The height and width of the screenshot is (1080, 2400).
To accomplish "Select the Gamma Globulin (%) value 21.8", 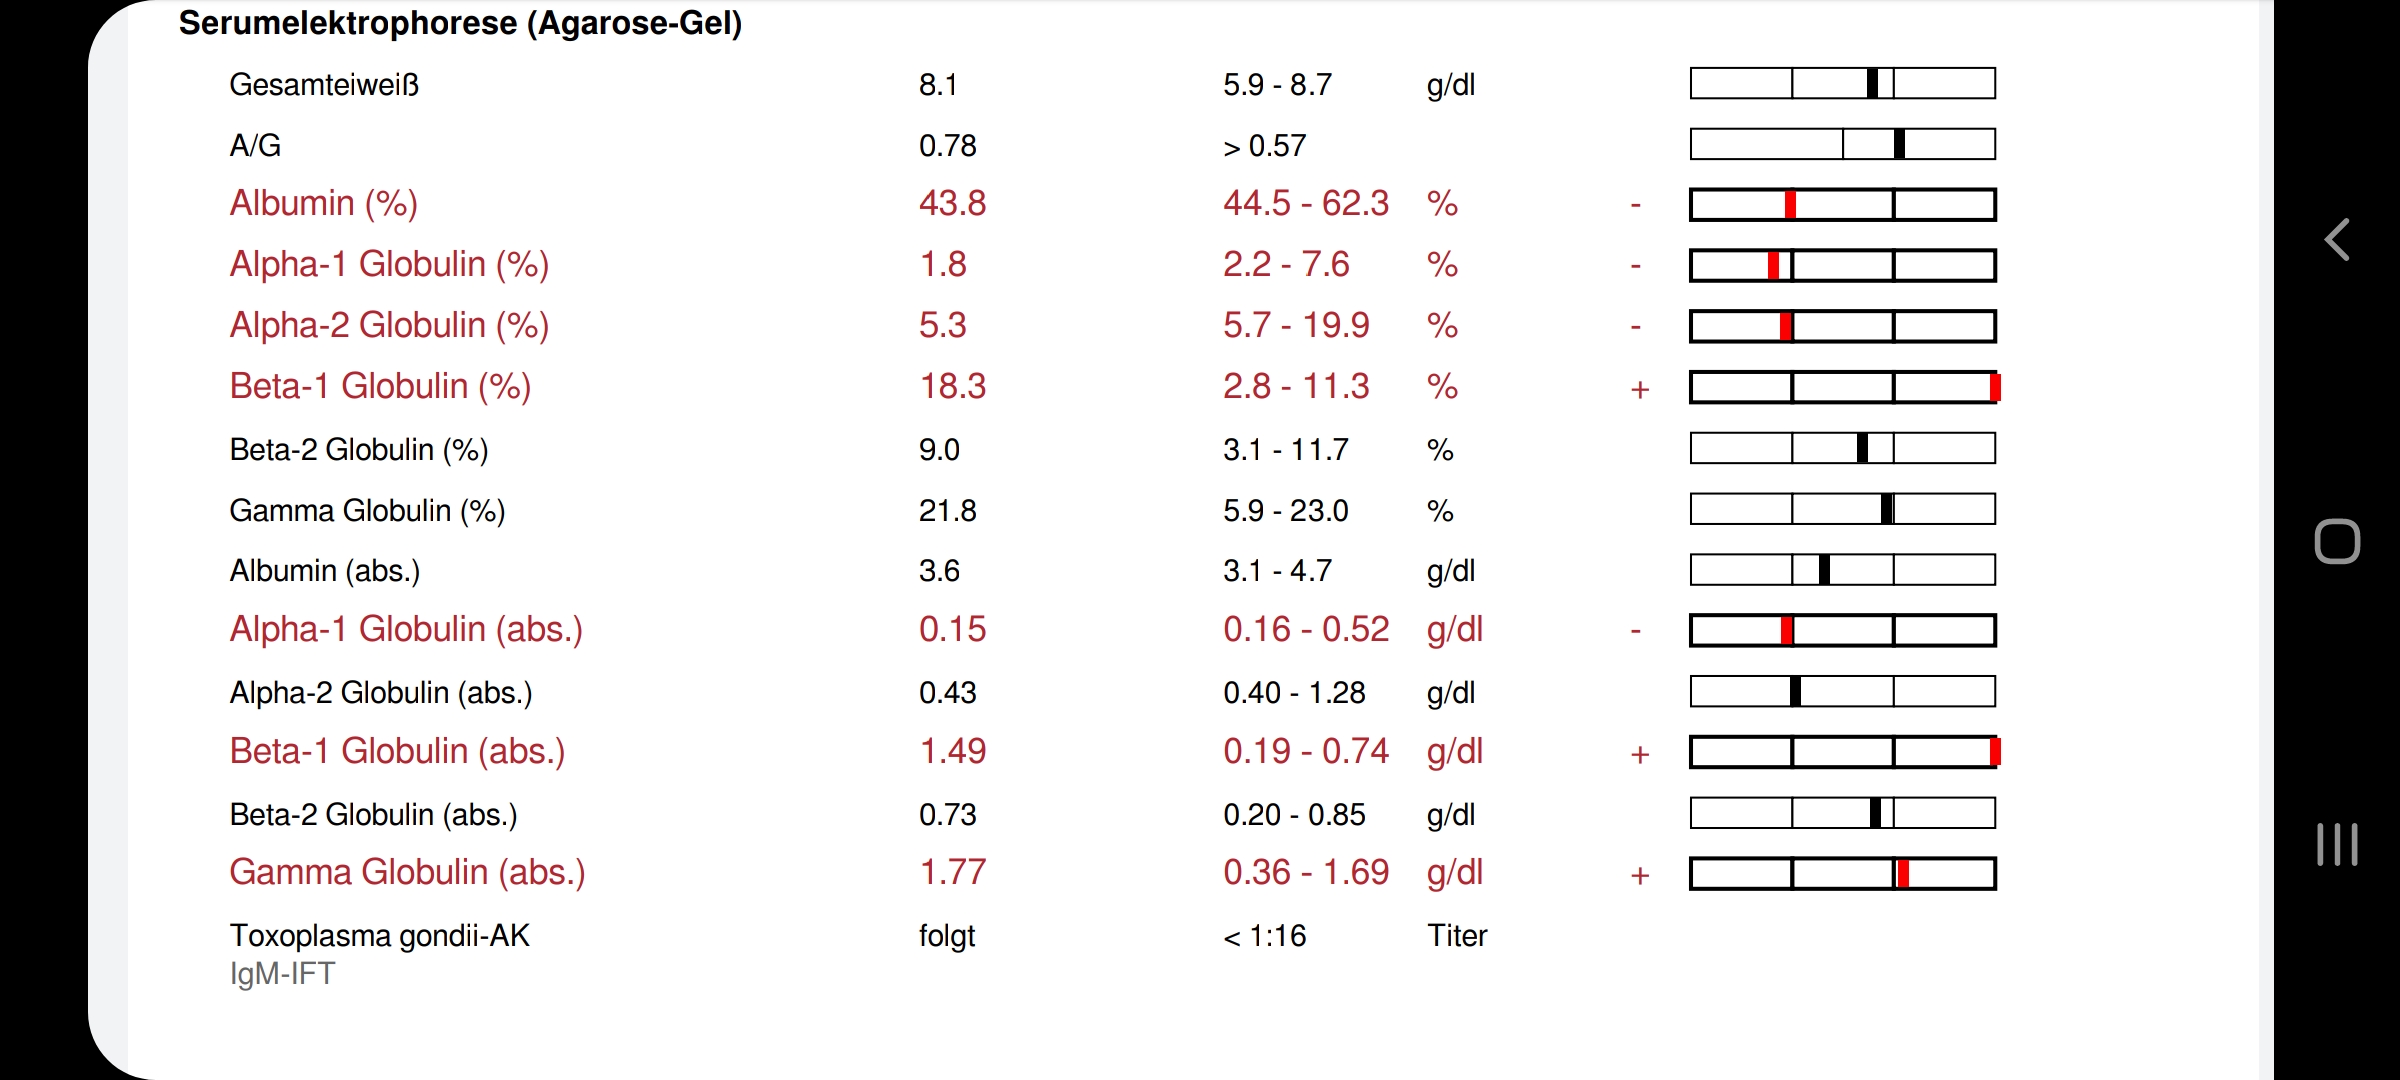I will 947,511.
